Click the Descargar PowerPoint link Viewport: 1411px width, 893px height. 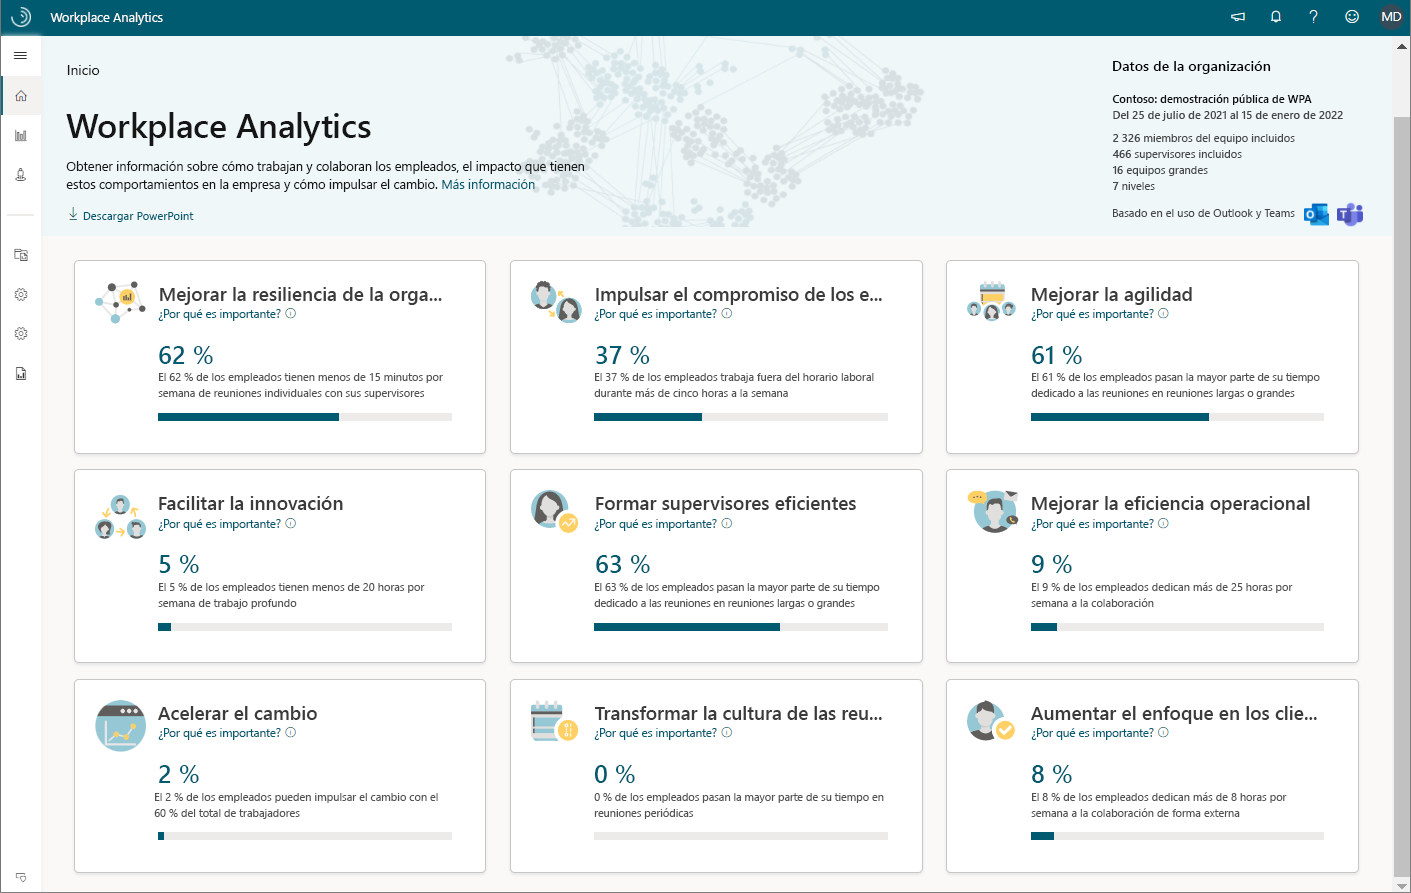[131, 215]
